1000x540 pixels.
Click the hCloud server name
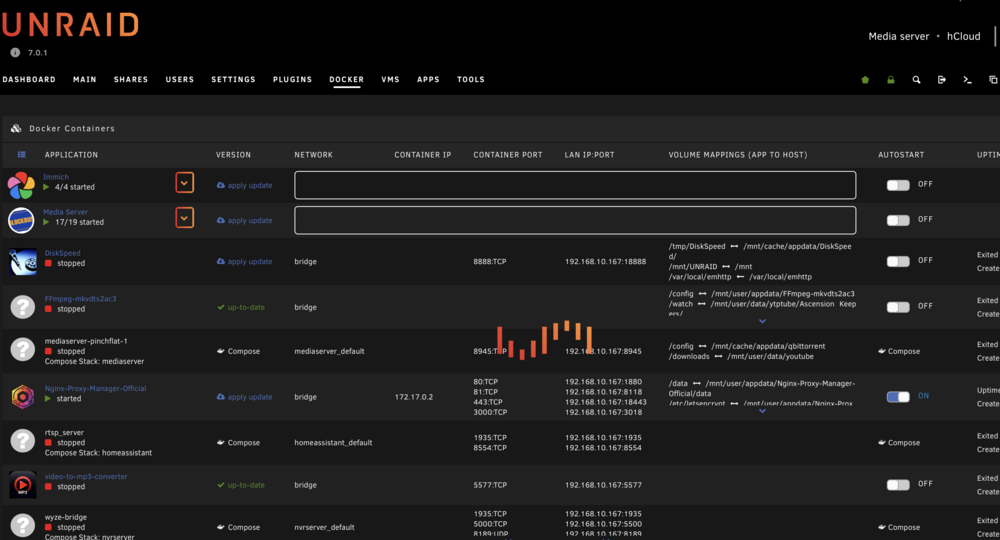pyautogui.click(x=964, y=36)
